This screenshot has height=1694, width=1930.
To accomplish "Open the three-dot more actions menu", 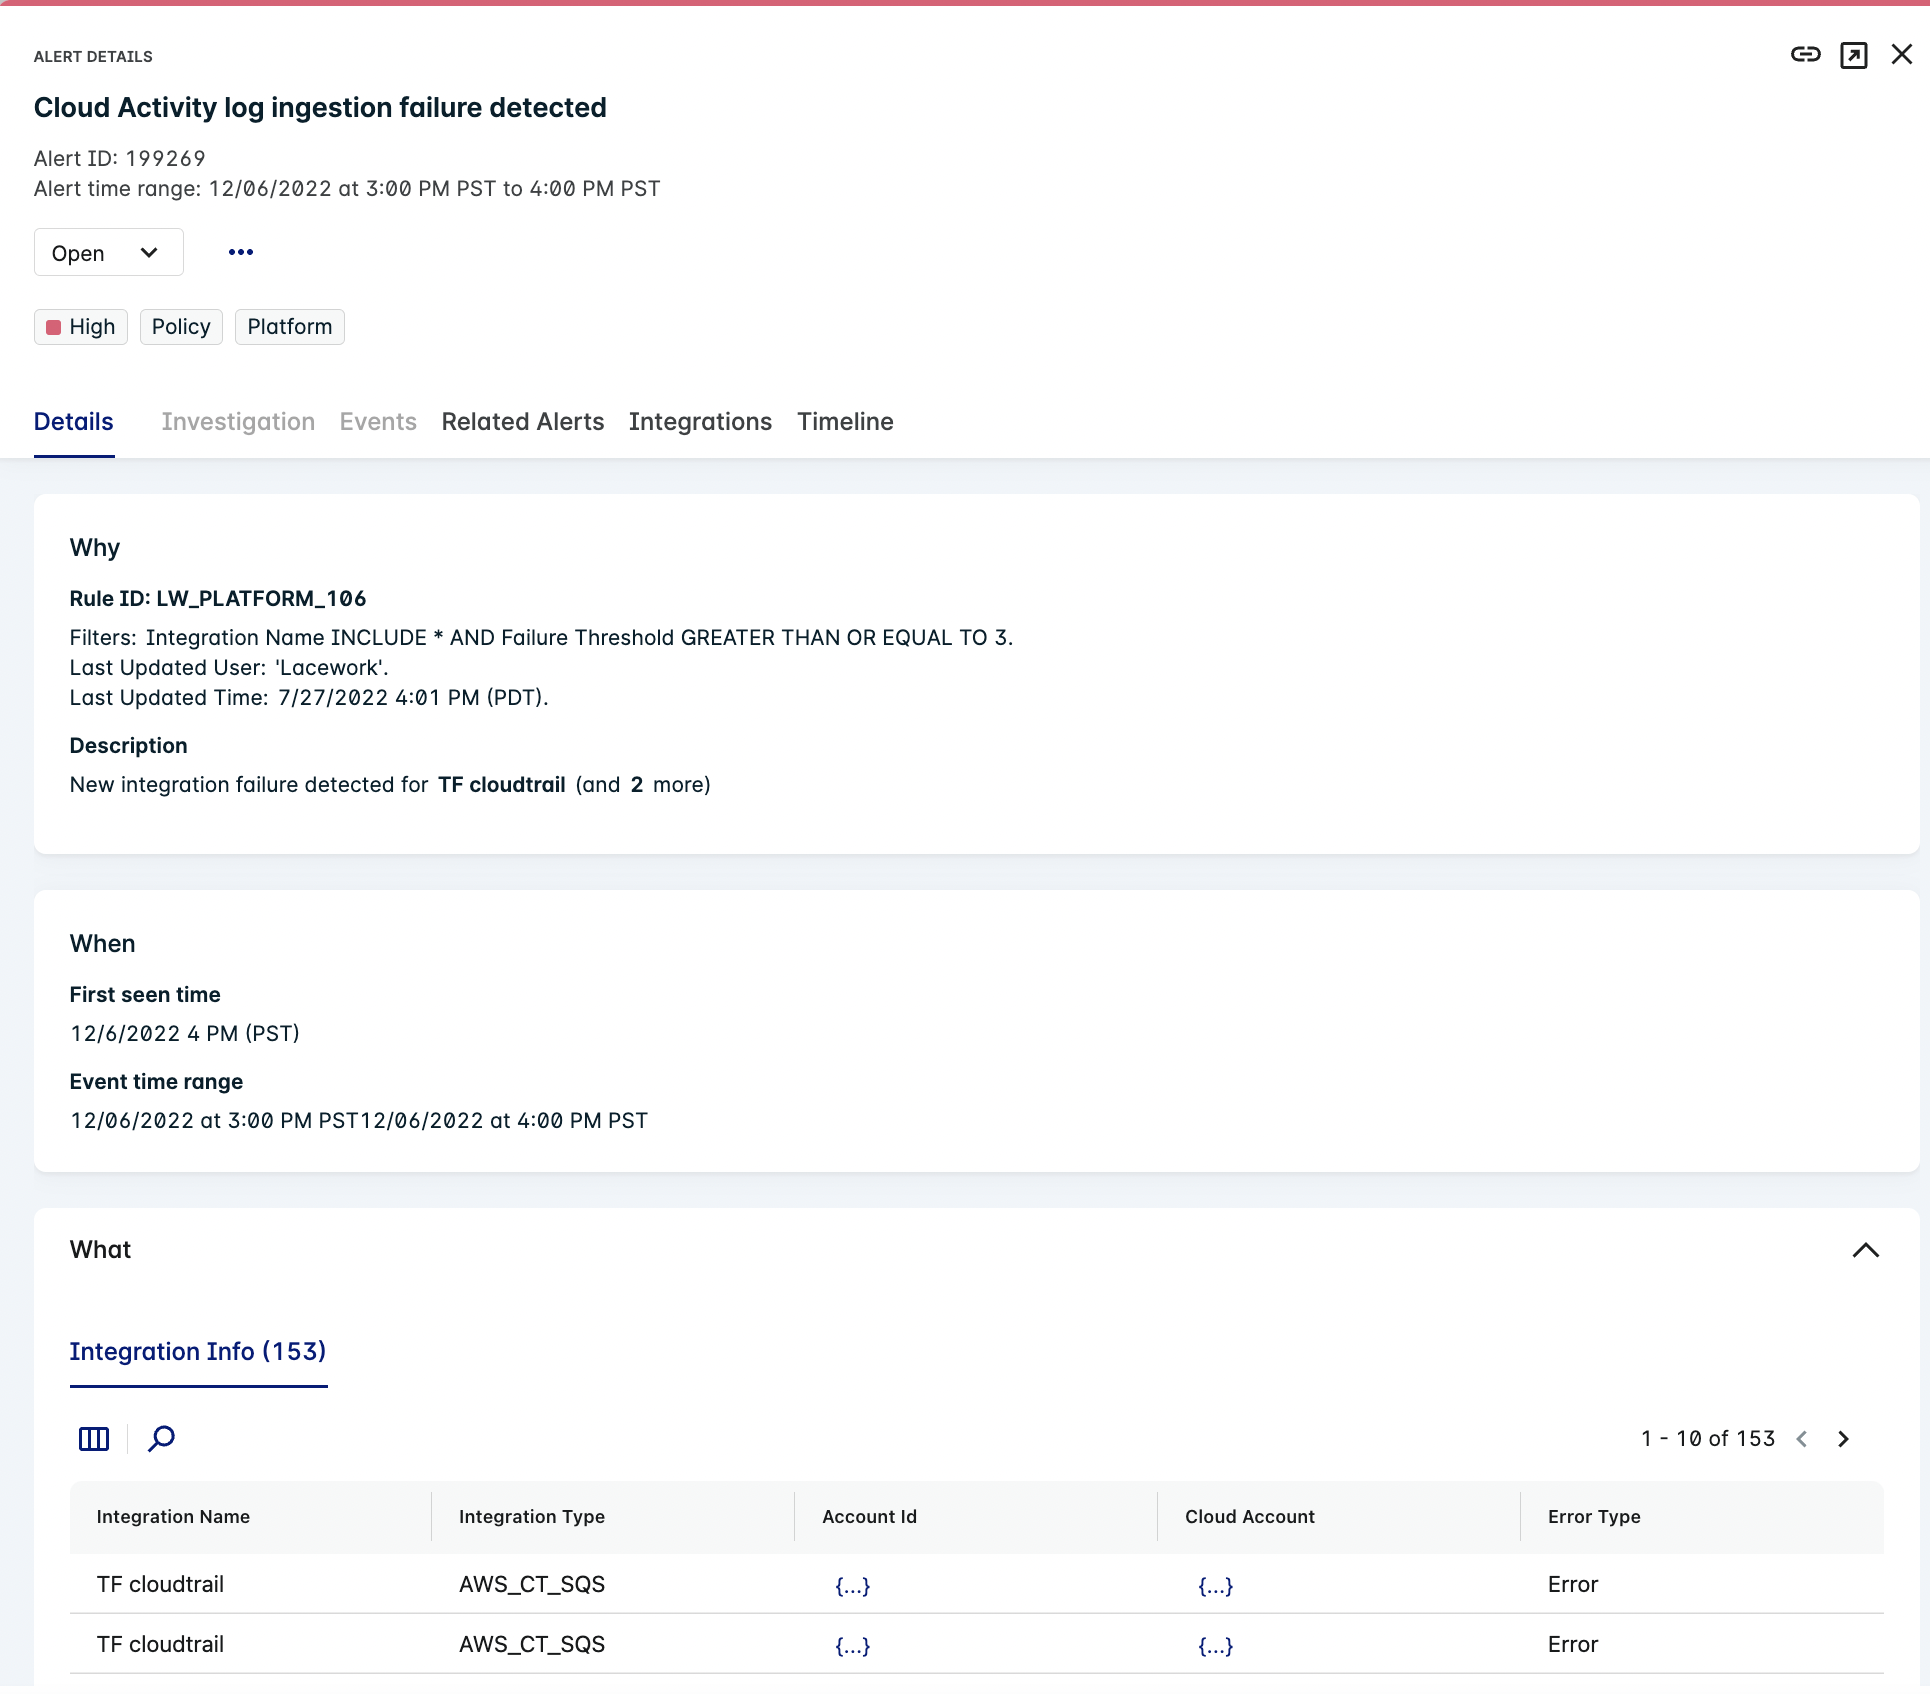I will [x=239, y=252].
